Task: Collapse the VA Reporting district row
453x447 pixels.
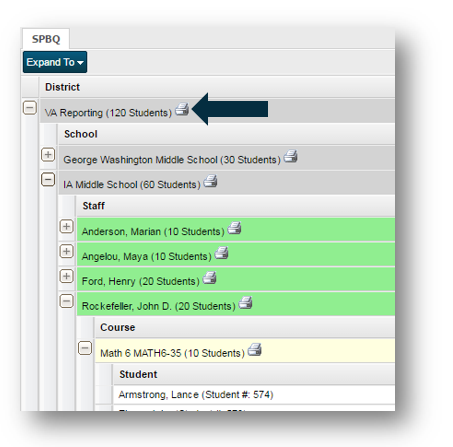Action: (x=30, y=108)
